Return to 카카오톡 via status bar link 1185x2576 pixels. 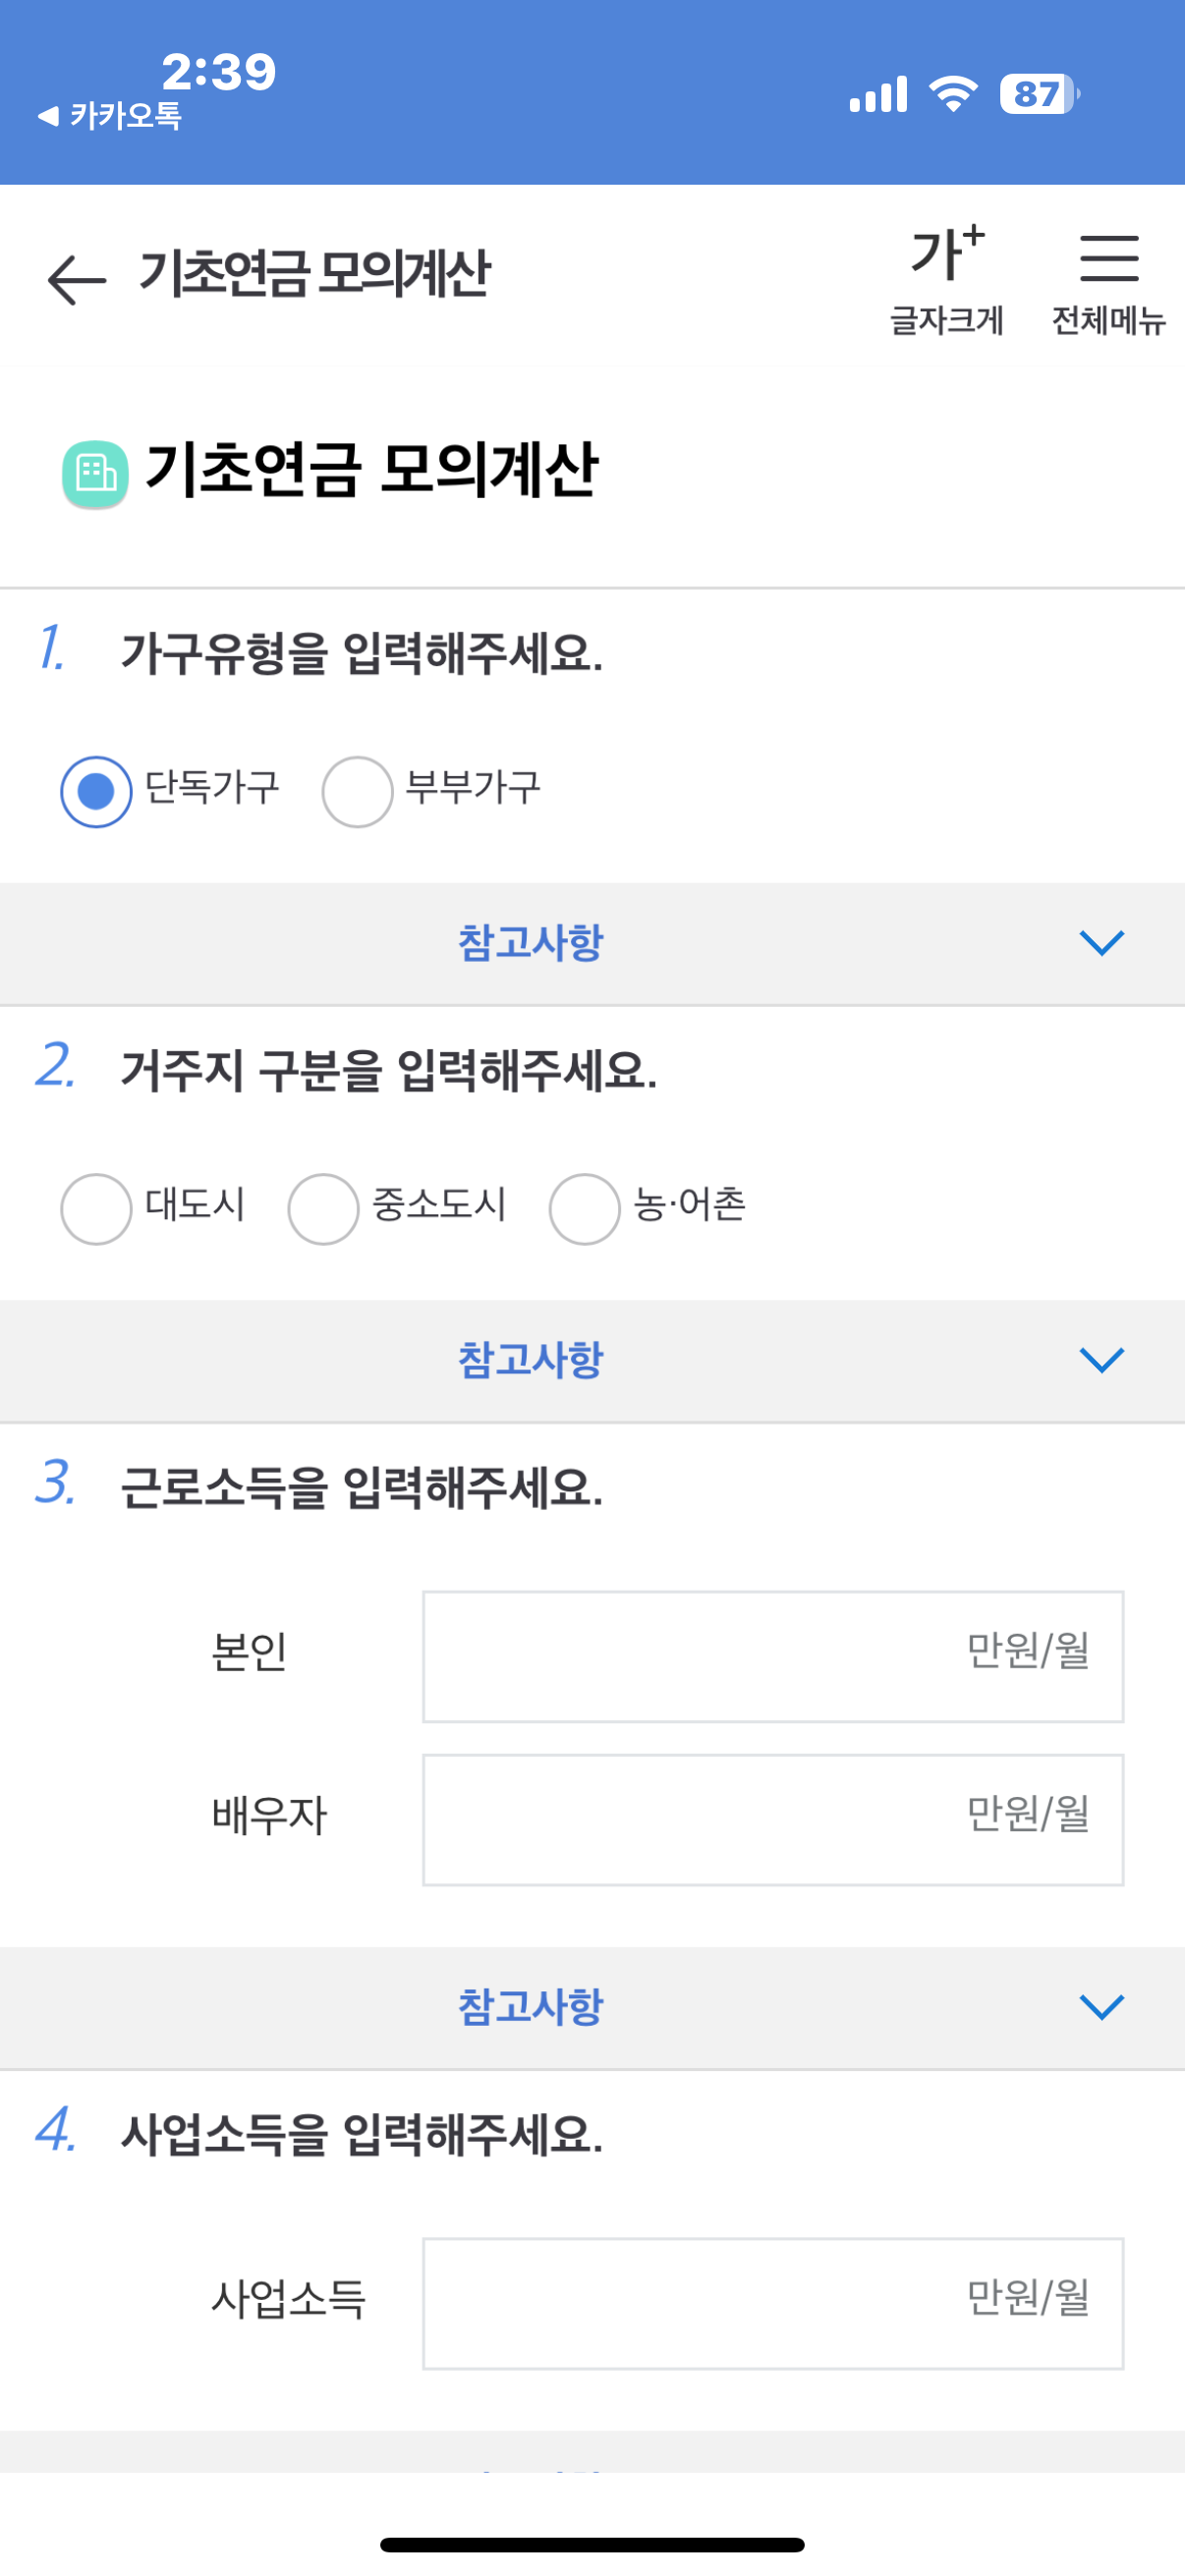tap(110, 117)
